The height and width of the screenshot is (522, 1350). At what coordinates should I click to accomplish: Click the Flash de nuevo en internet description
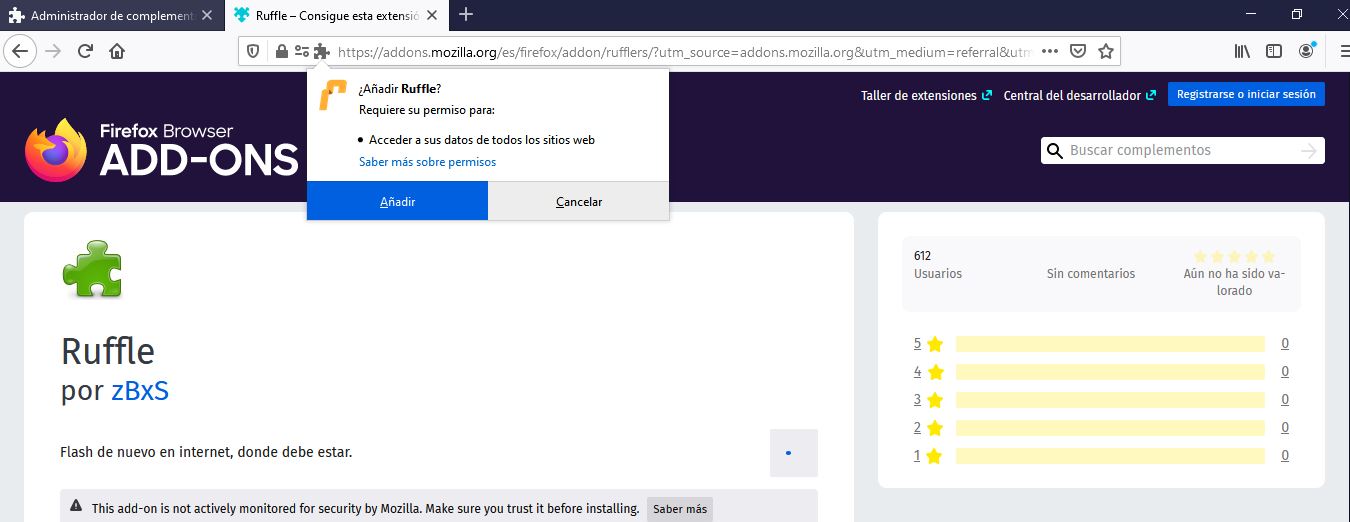click(206, 452)
